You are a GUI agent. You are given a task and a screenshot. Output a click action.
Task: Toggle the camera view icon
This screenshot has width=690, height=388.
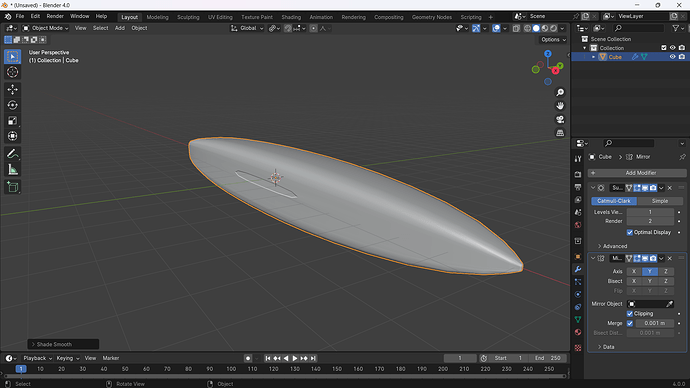tap(560, 120)
